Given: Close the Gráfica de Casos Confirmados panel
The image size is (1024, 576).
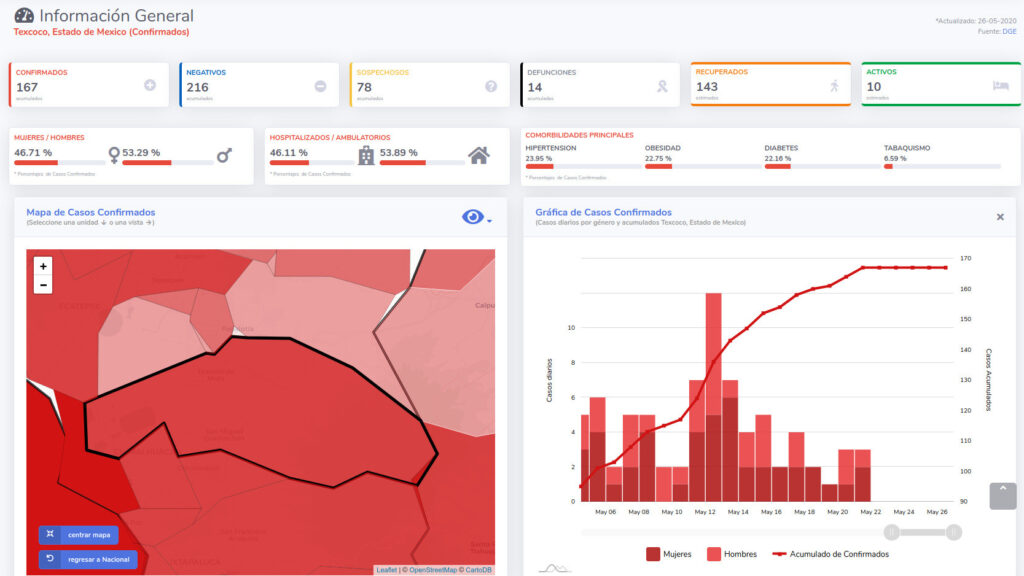Looking at the screenshot, I should (x=1000, y=217).
